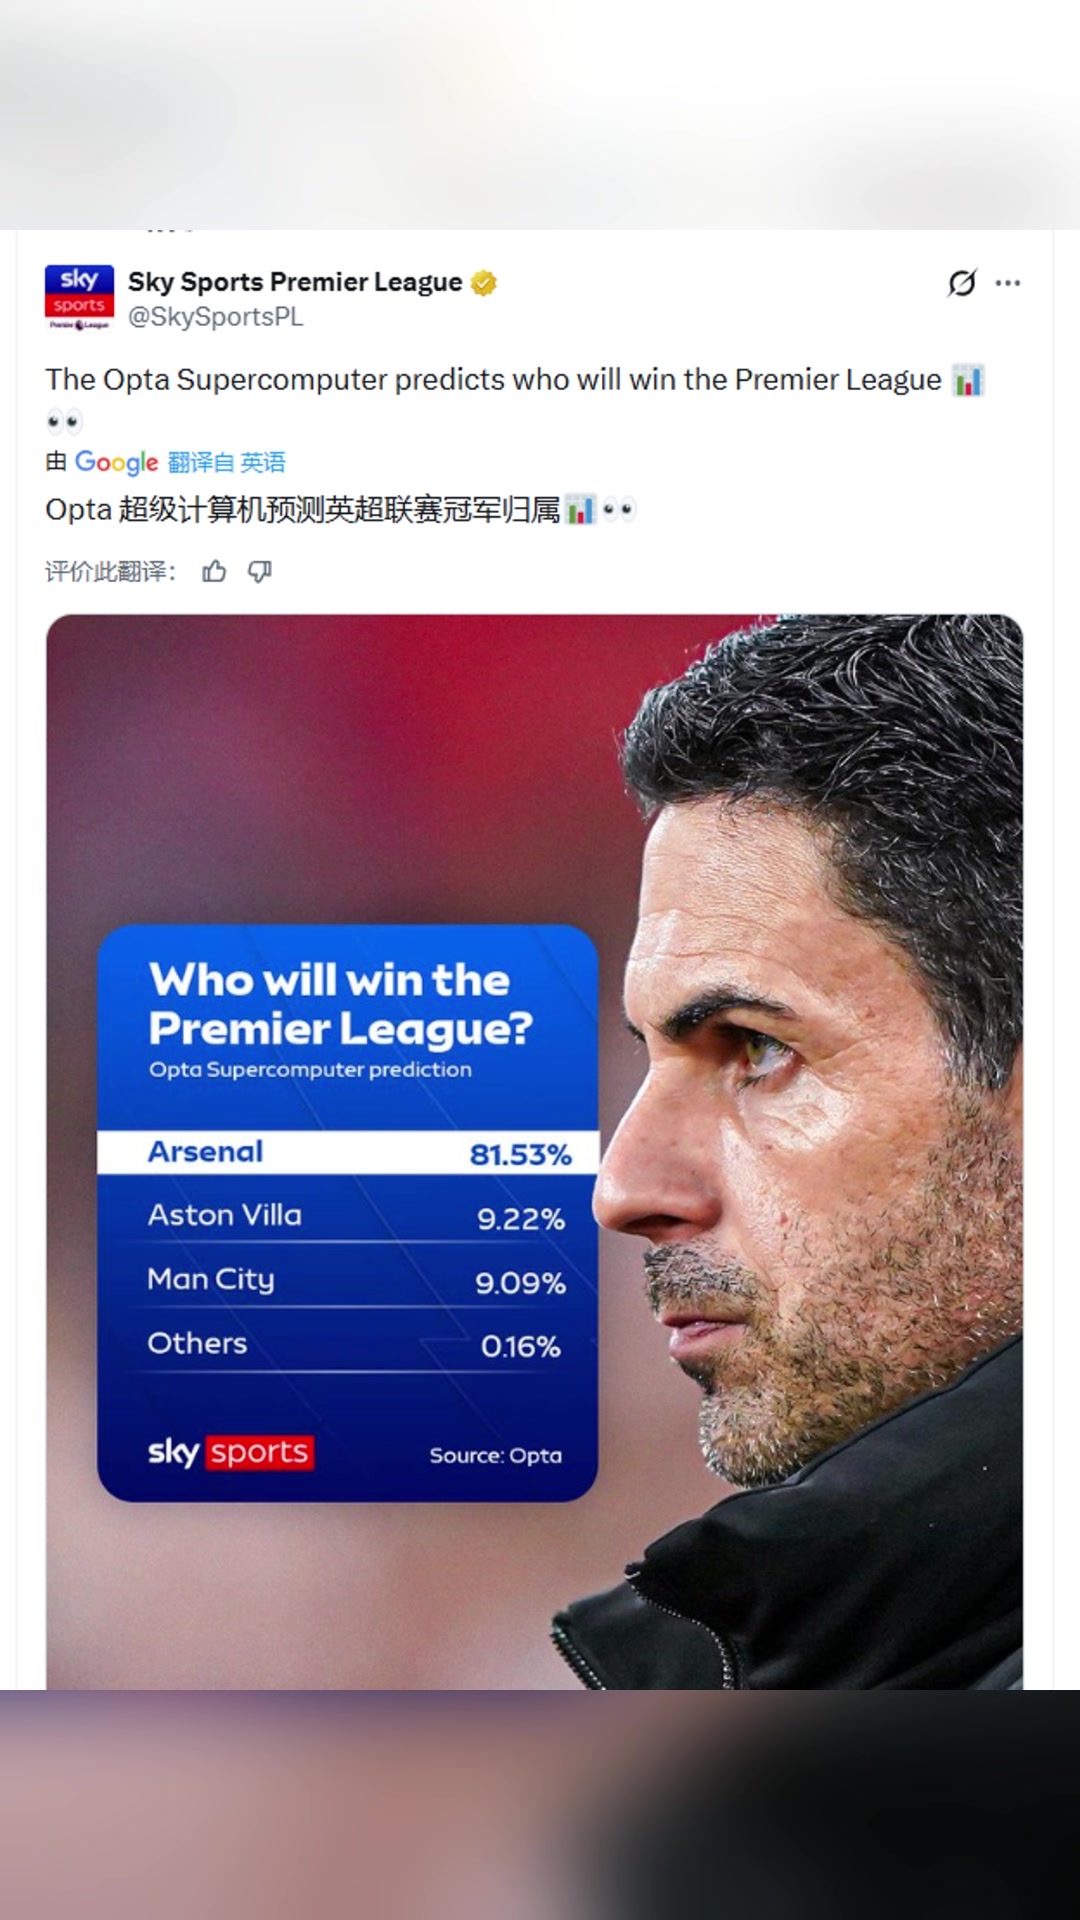The image size is (1080, 1920).
Task: Open the three-dot more options menu
Action: tap(1008, 284)
